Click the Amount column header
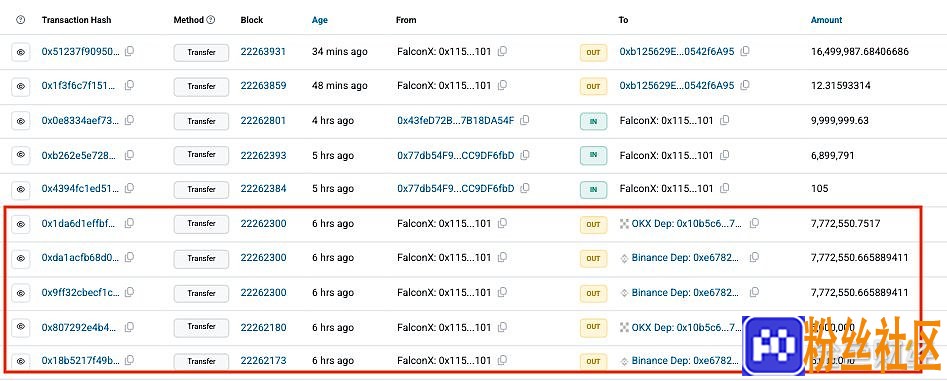The height and width of the screenshot is (381, 947). pos(826,20)
